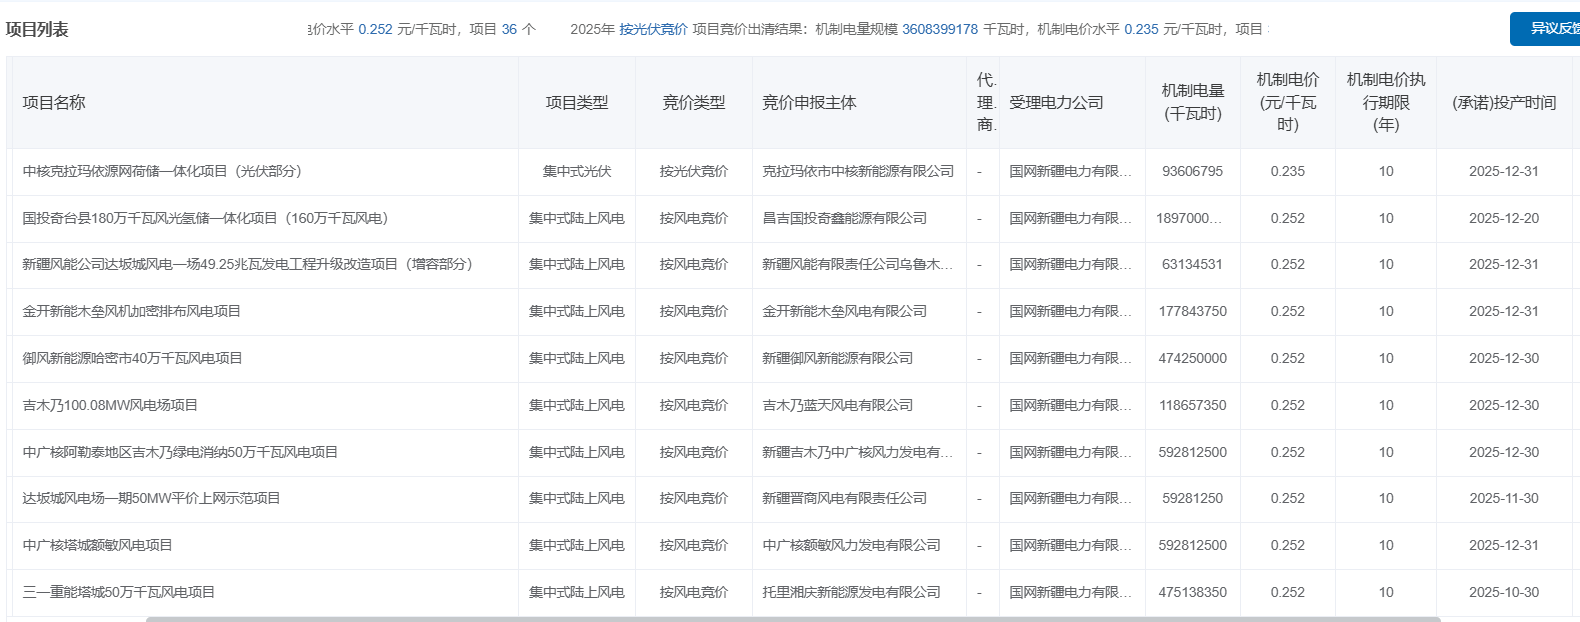This screenshot has width=1580, height=622.
Task: Click the 集中式光伏 project type cell
Action: (576, 171)
